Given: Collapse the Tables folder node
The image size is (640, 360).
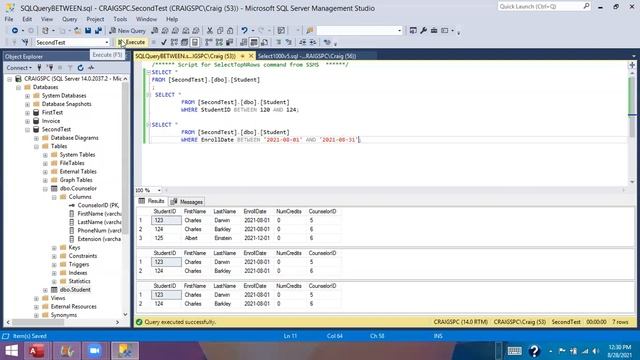Looking at the screenshot, I should (x=36, y=147).
